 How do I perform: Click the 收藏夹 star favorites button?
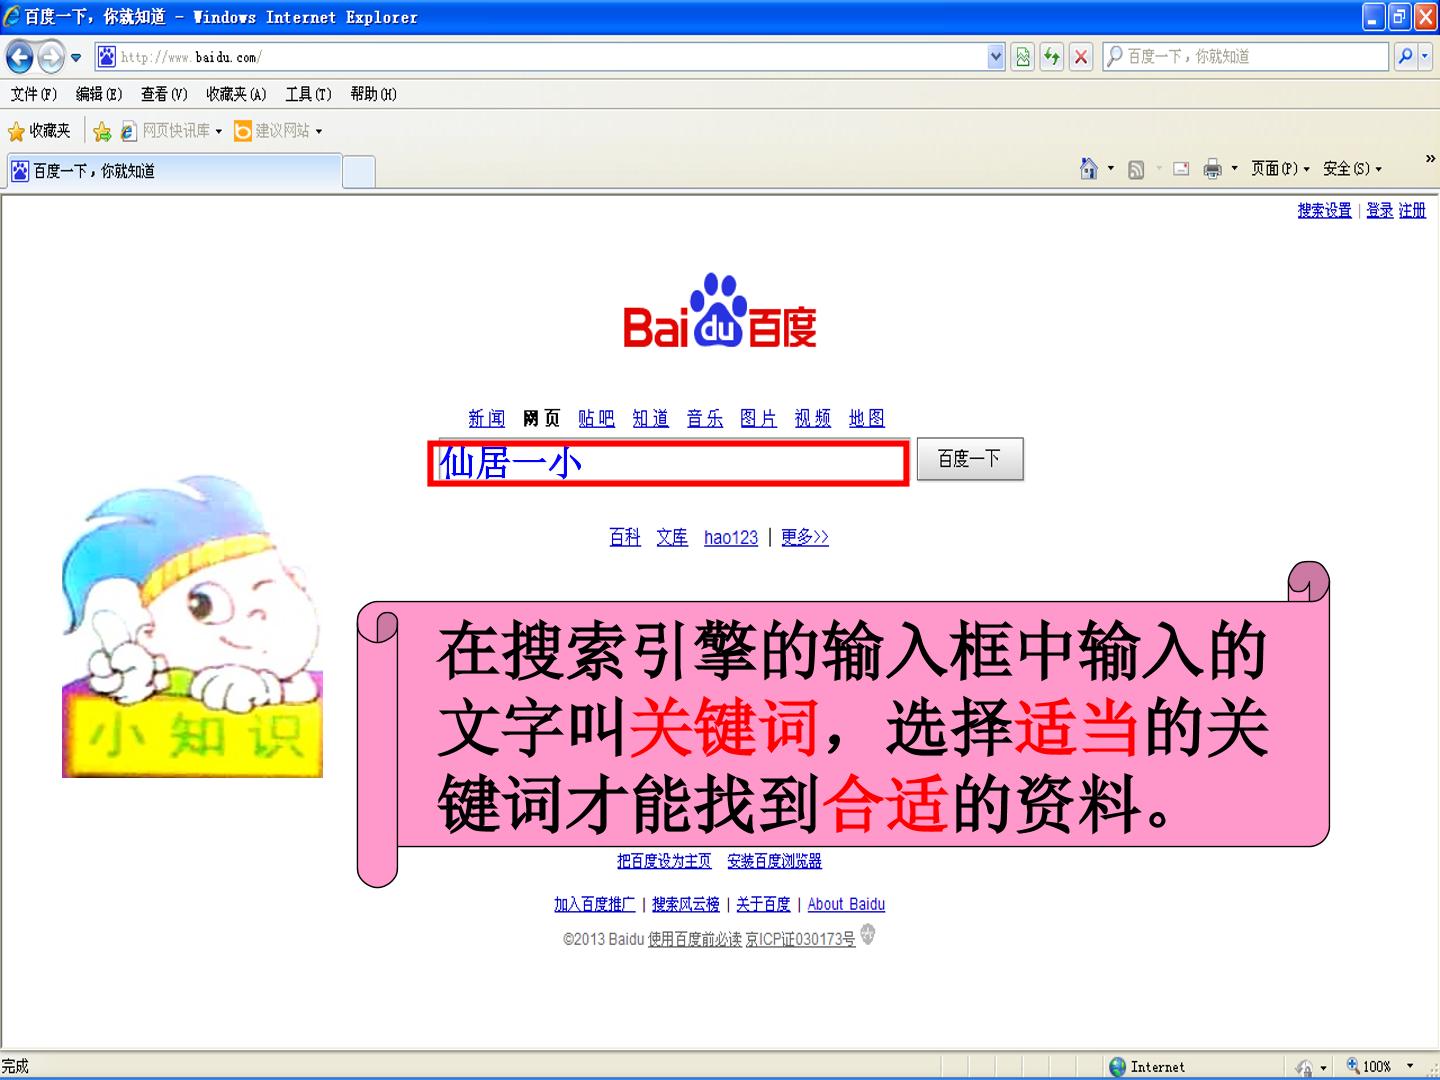pyautogui.click(x=40, y=131)
